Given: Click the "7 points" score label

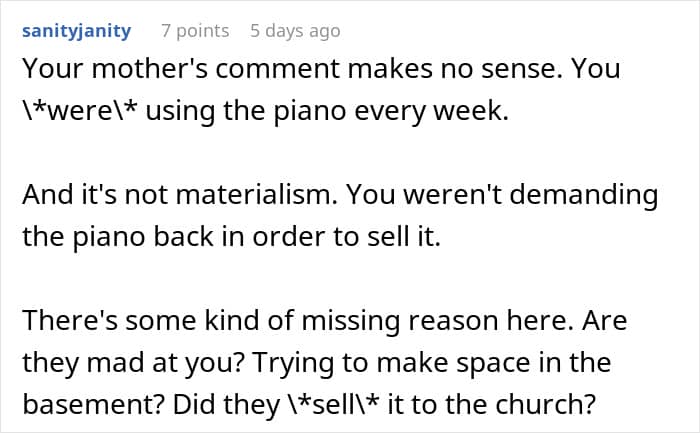Looking at the screenshot, I should [195, 31].
